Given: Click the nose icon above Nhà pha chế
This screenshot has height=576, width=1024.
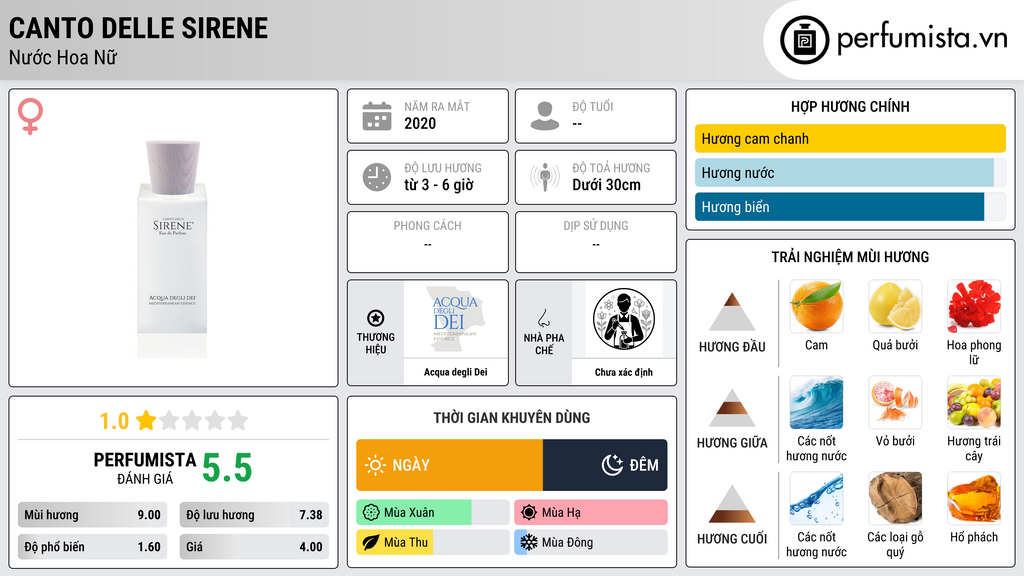Looking at the screenshot, I should coord(543,318).
